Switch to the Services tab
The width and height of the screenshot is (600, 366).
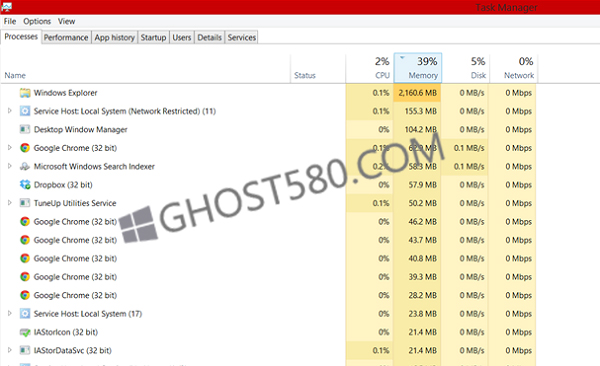tap(241, 38)
